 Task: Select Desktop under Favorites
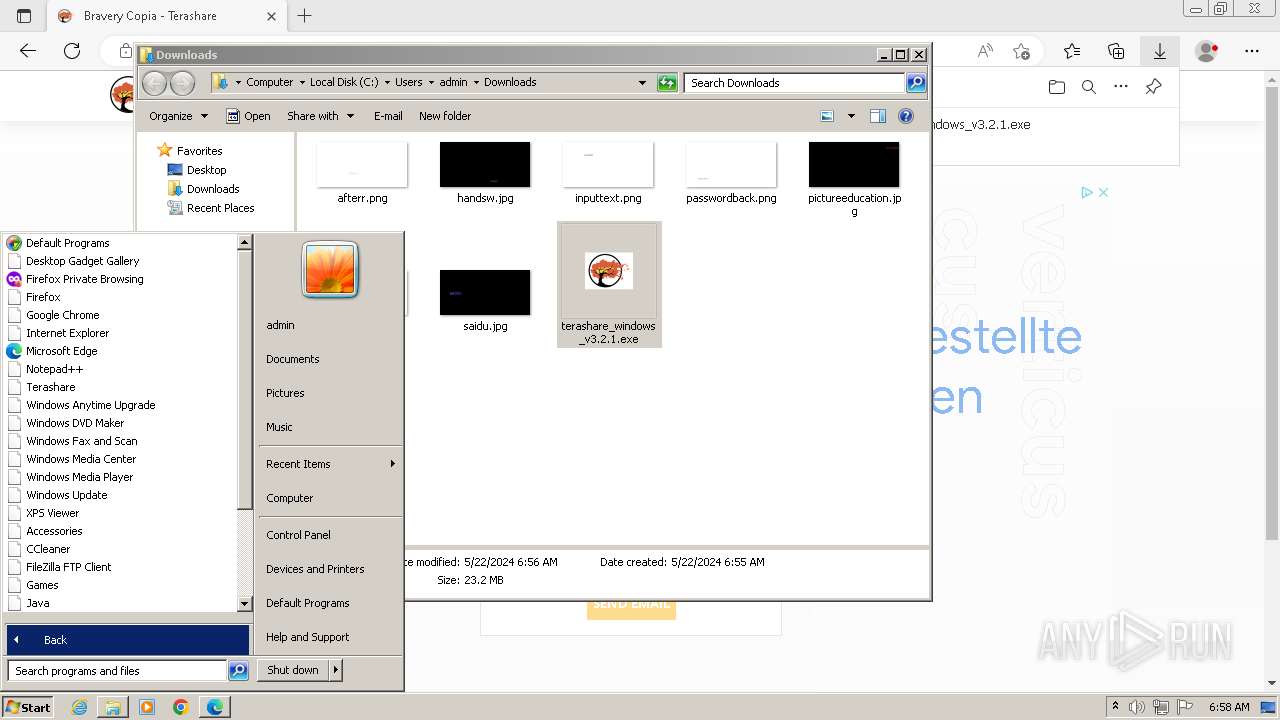[207, 170]
